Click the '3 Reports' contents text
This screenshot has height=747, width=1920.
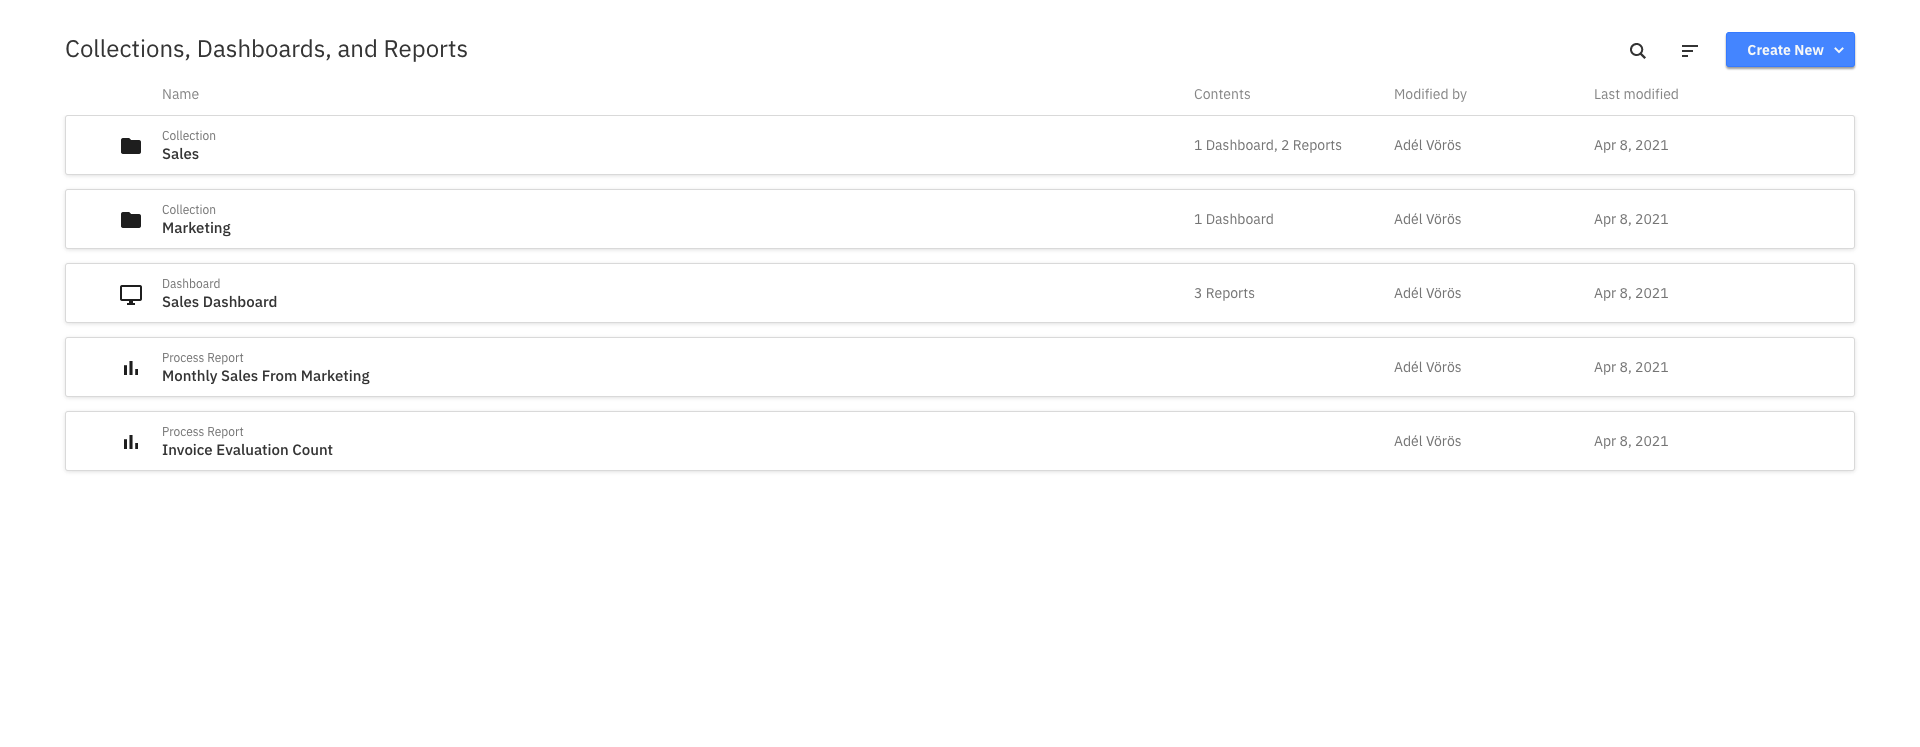point(1224,293)
